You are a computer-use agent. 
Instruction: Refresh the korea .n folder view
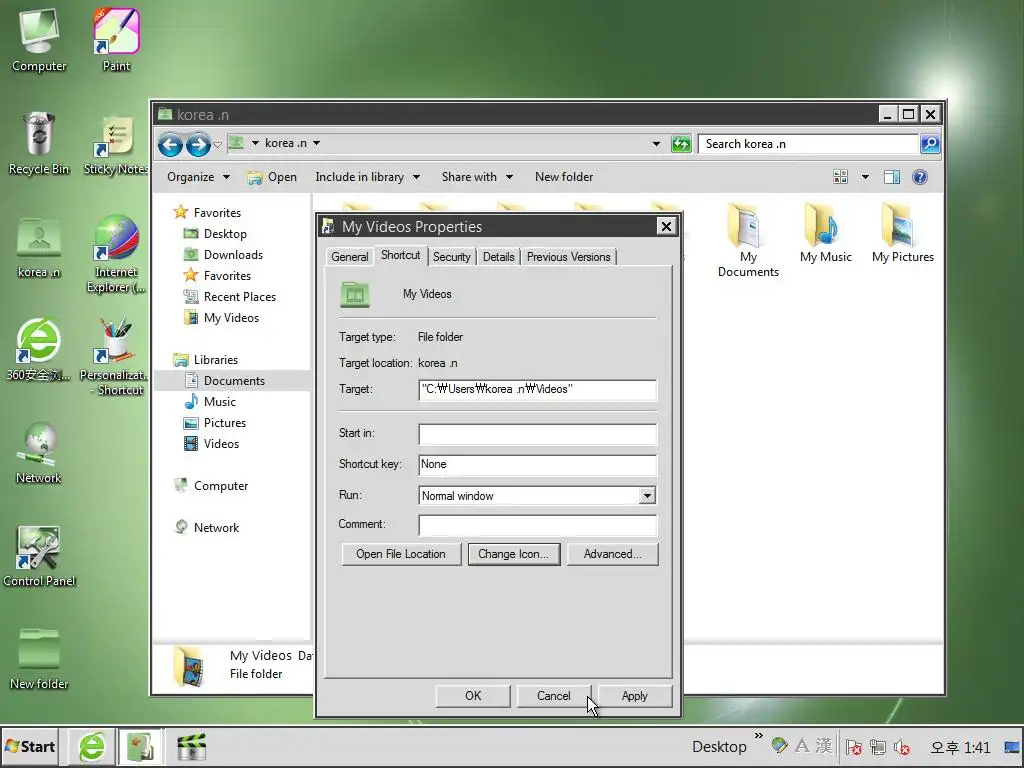pos(681,144)
